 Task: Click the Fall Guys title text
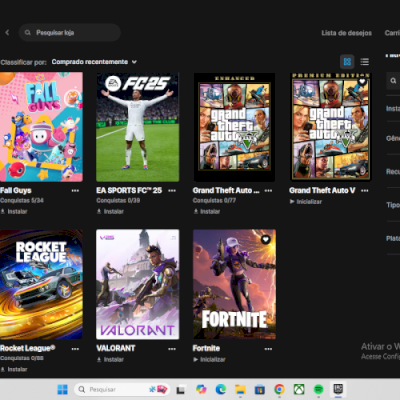point(16,190)
